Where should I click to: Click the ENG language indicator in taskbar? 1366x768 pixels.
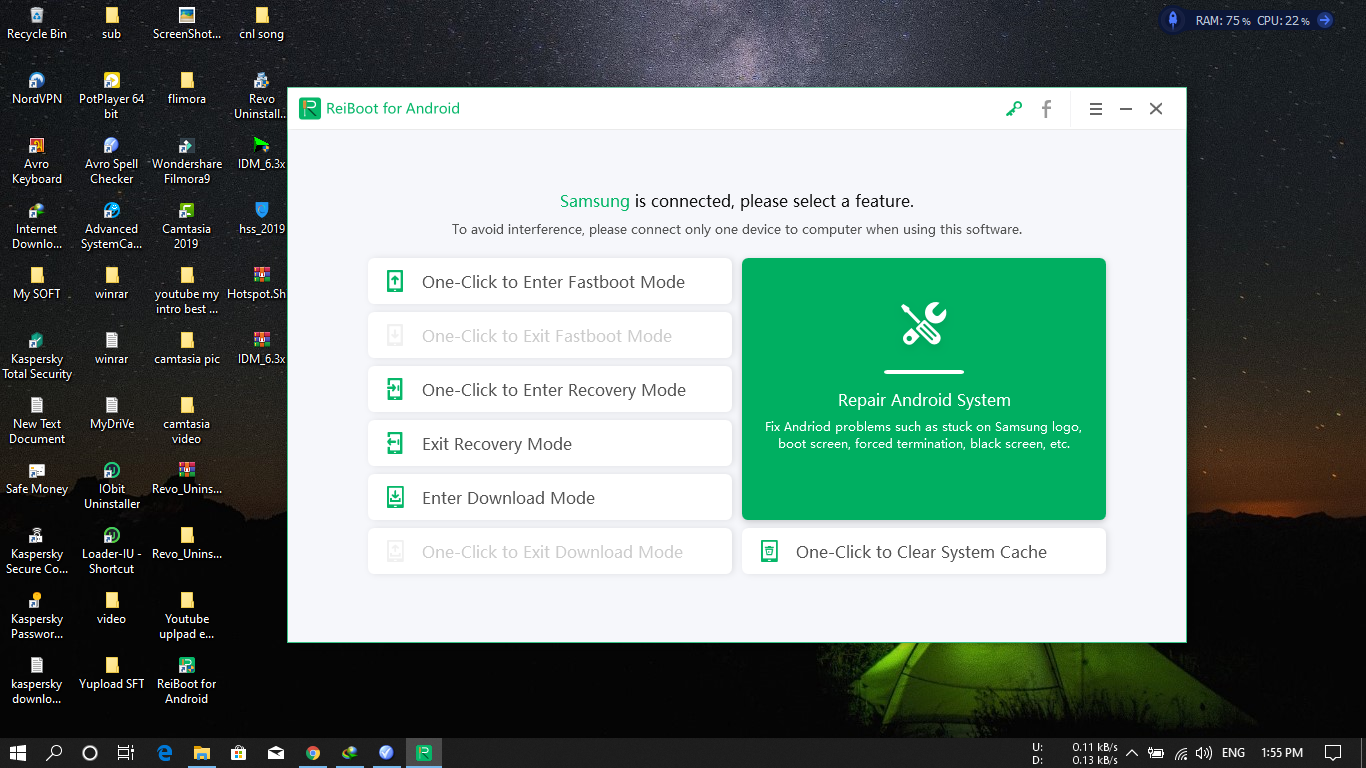click(x=1233, y=753)
